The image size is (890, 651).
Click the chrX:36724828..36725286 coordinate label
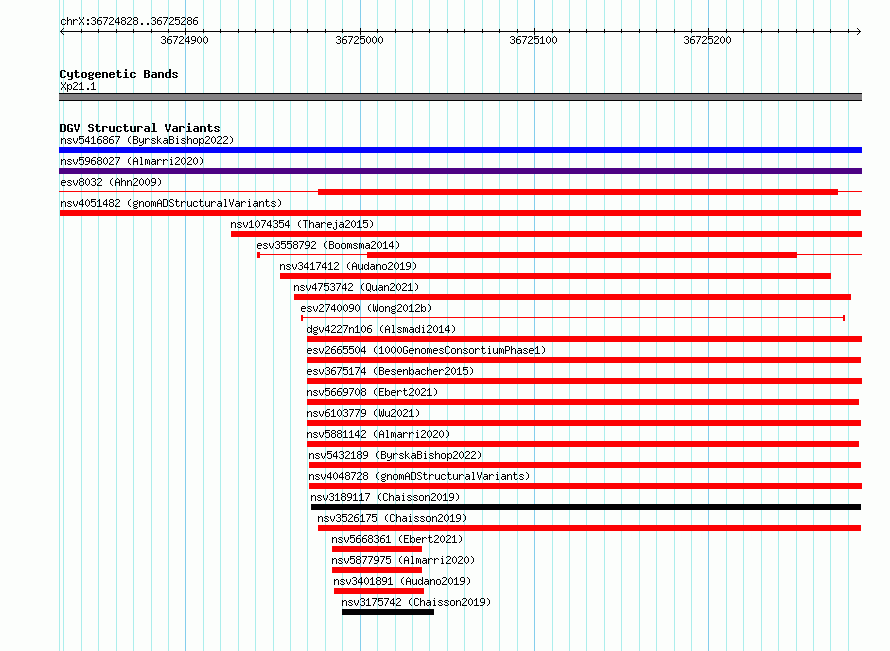(x=129, y=22)
